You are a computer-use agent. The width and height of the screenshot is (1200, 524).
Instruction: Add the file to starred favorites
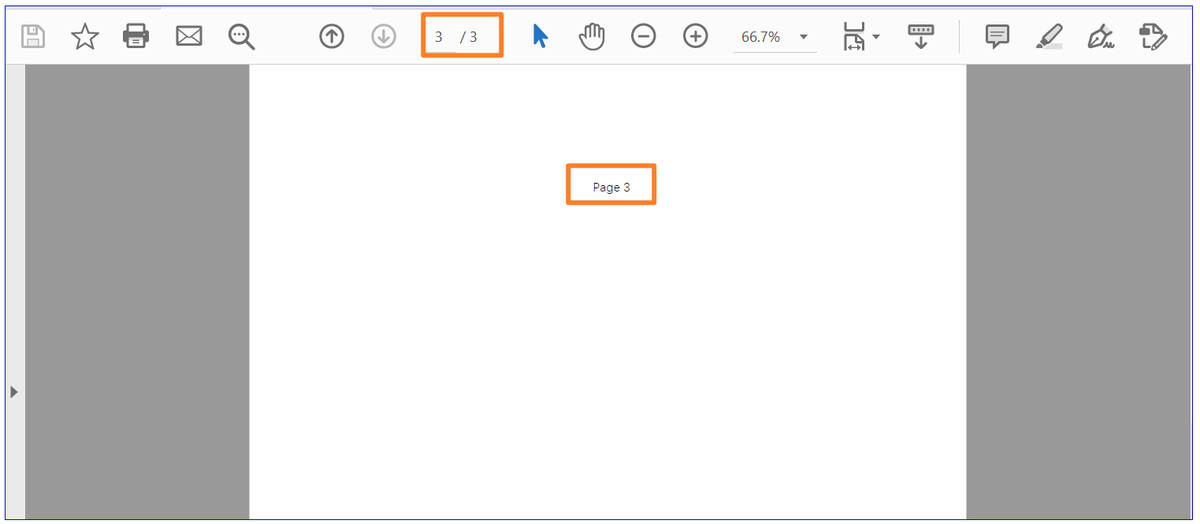[x=85, y=37]
